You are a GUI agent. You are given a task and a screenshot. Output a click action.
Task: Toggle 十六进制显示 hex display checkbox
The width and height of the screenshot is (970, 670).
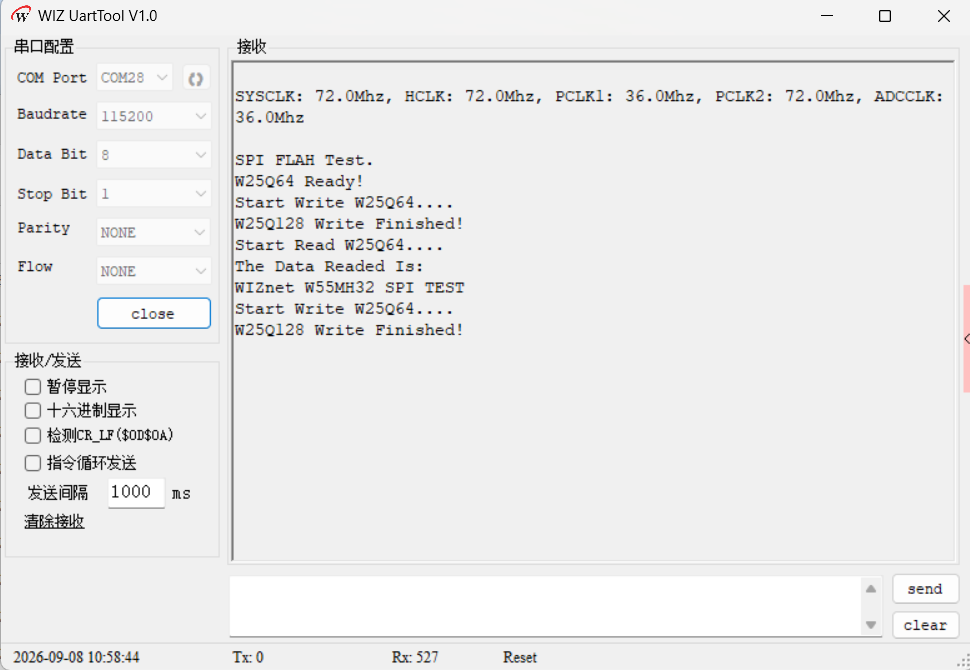pyautogui.click(x=32, y=411)
